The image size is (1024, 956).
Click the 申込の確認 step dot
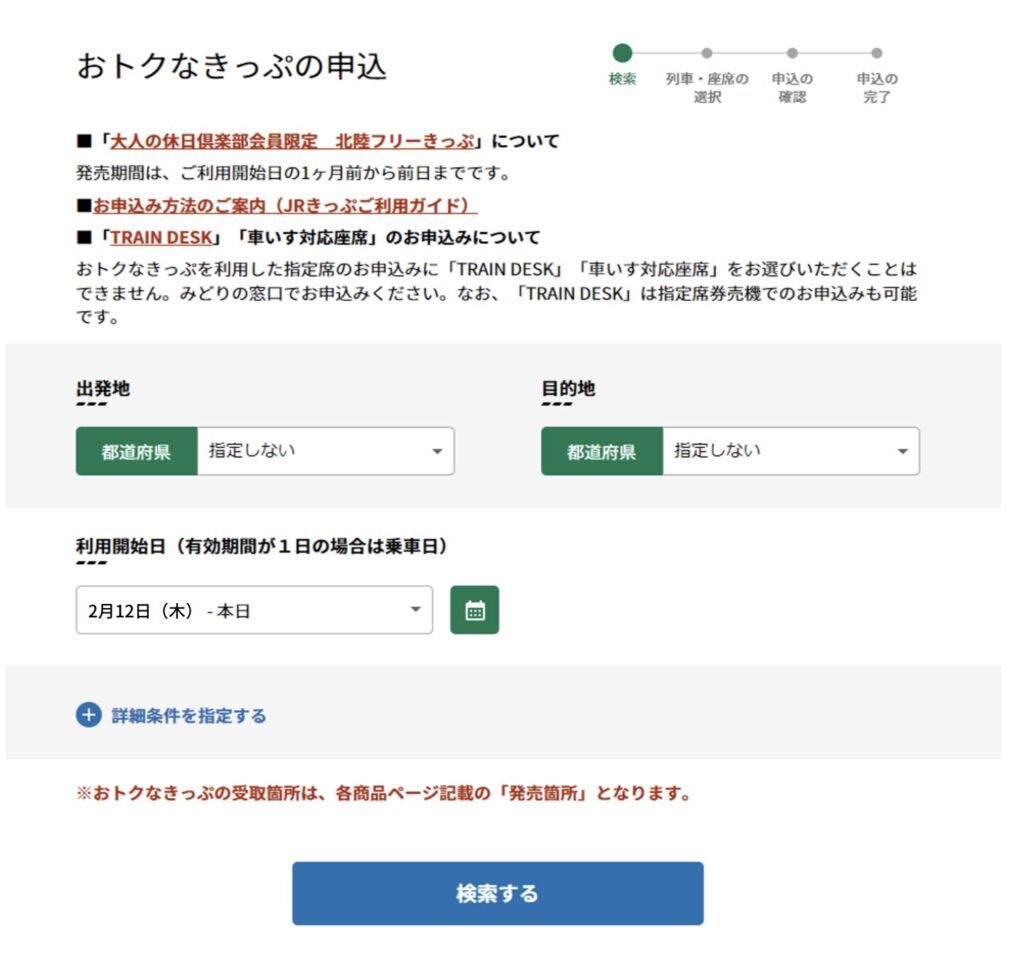pos(792,53)
